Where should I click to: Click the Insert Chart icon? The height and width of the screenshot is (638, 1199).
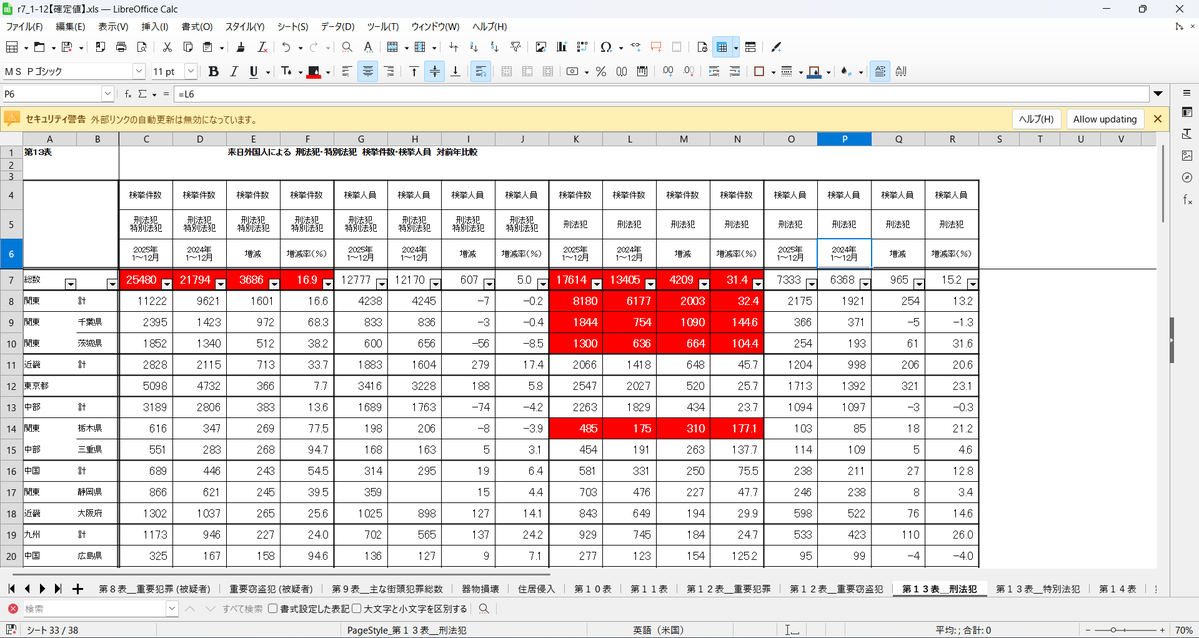click(562, 47)
